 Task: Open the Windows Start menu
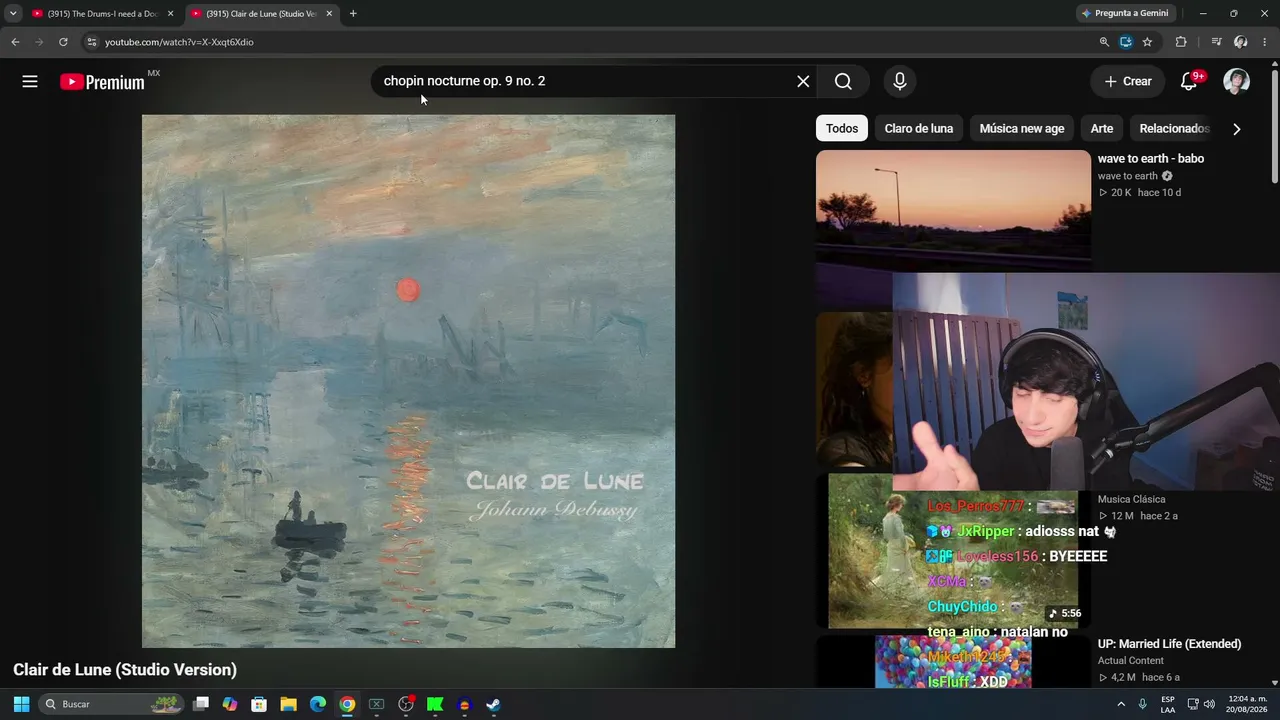(21, 704)
